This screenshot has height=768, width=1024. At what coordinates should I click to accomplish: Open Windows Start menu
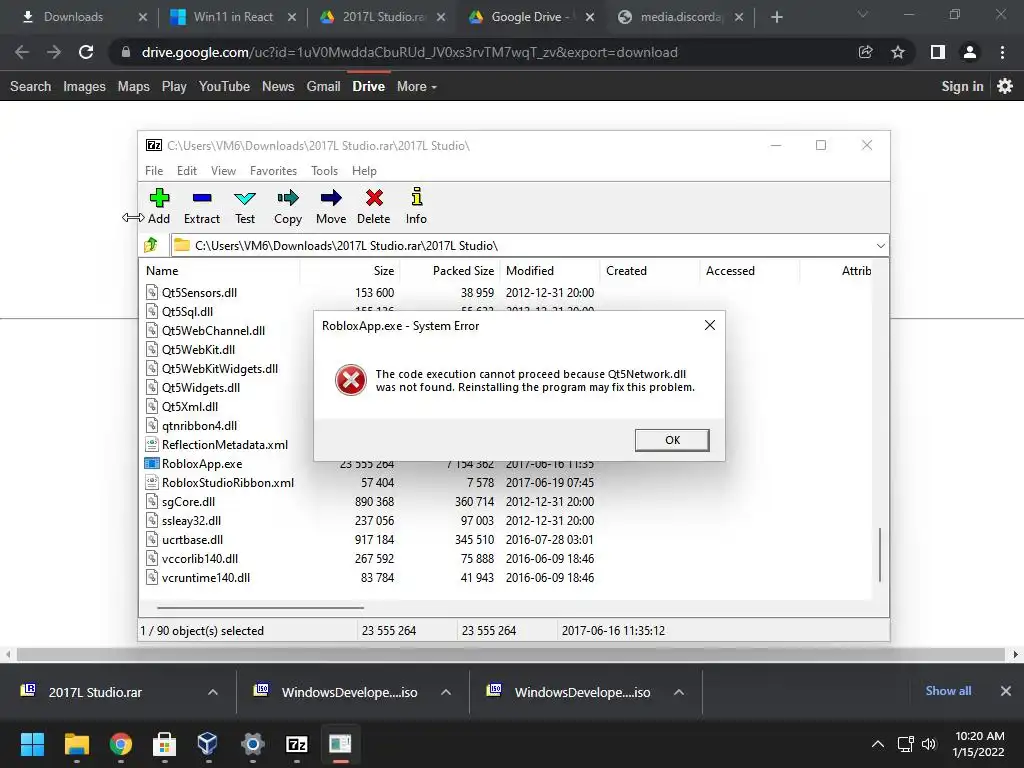click(32, 744)
